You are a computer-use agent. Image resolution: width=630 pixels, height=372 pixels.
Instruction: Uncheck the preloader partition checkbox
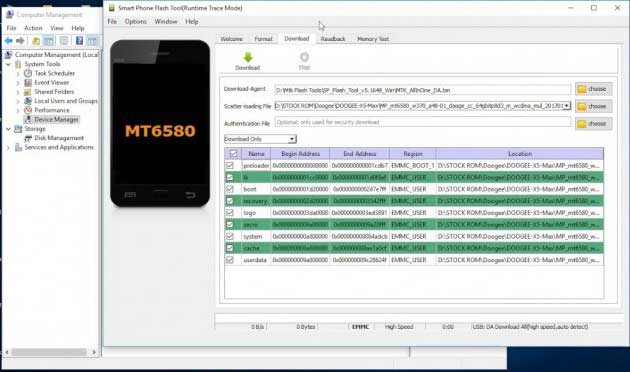(x=230, y=165)
